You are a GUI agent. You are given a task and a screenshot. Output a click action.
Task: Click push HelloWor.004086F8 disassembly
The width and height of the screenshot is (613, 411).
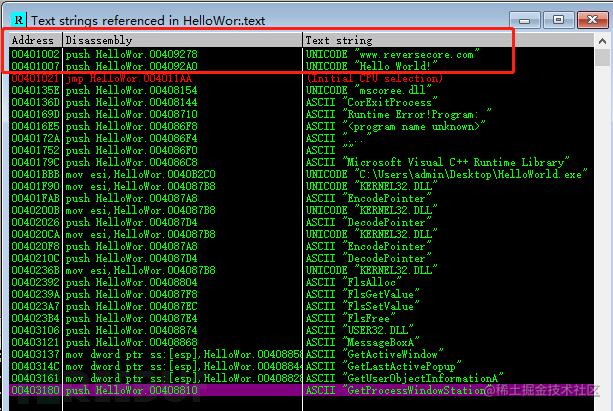click(131, 126)
